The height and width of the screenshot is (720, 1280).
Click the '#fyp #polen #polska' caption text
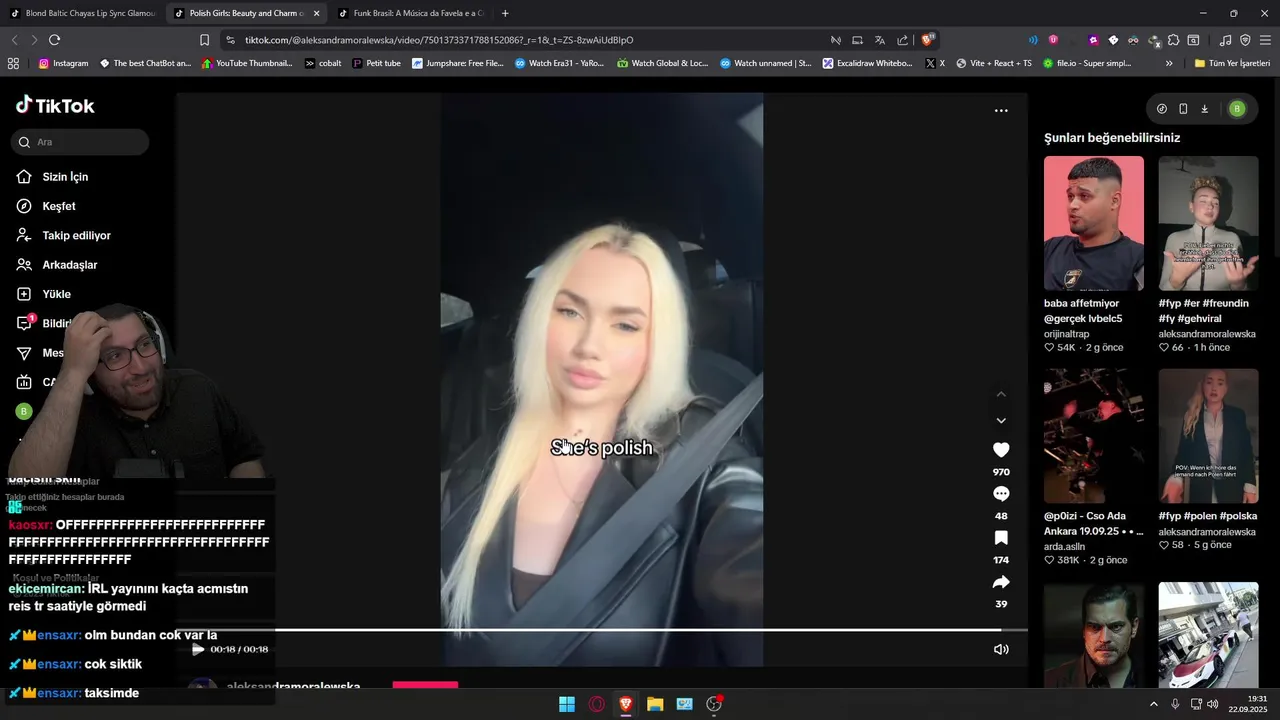coord(1208,516)
